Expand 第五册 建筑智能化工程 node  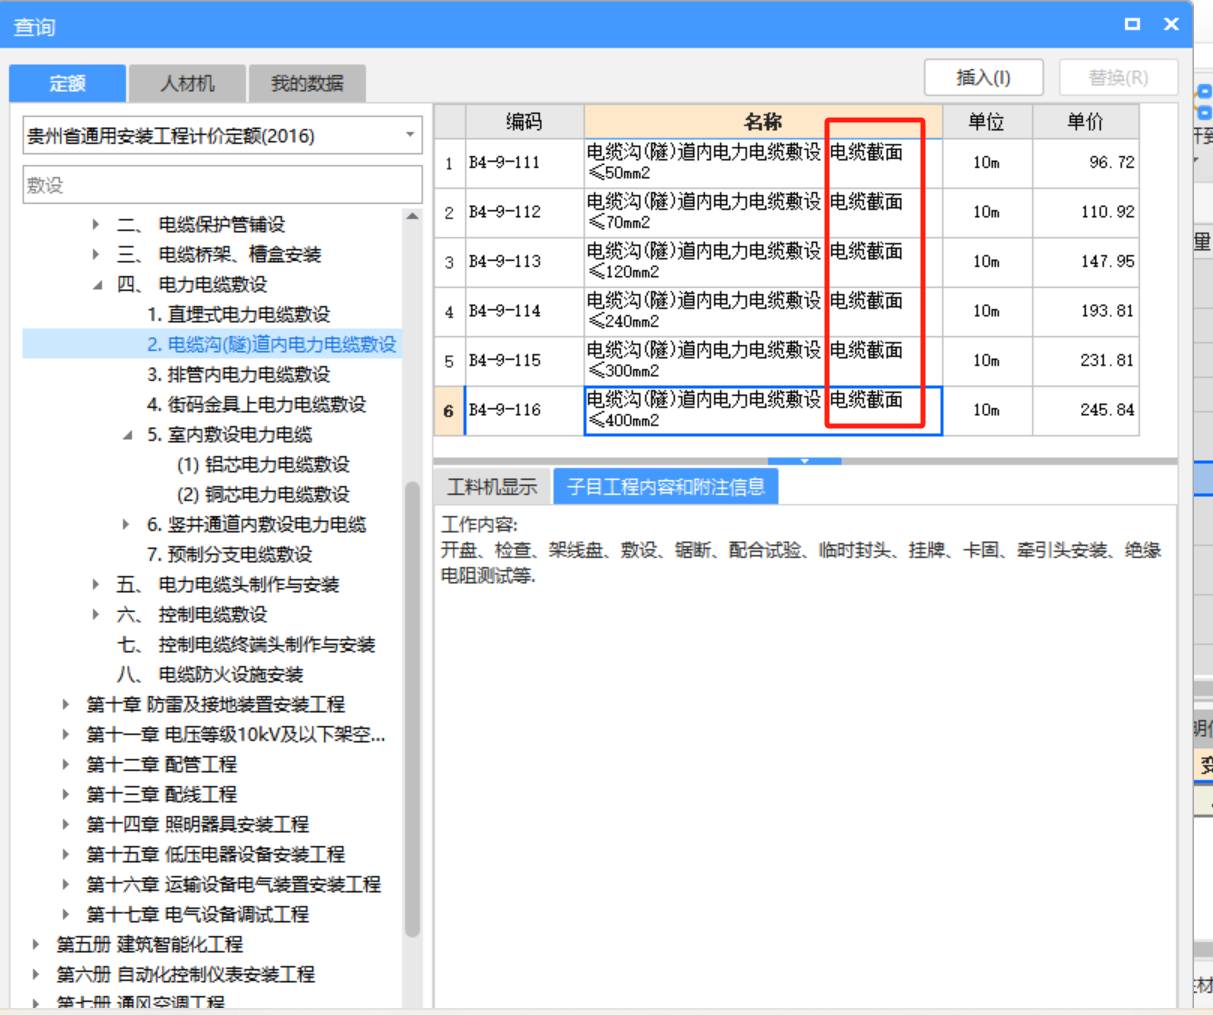point(36,945)
